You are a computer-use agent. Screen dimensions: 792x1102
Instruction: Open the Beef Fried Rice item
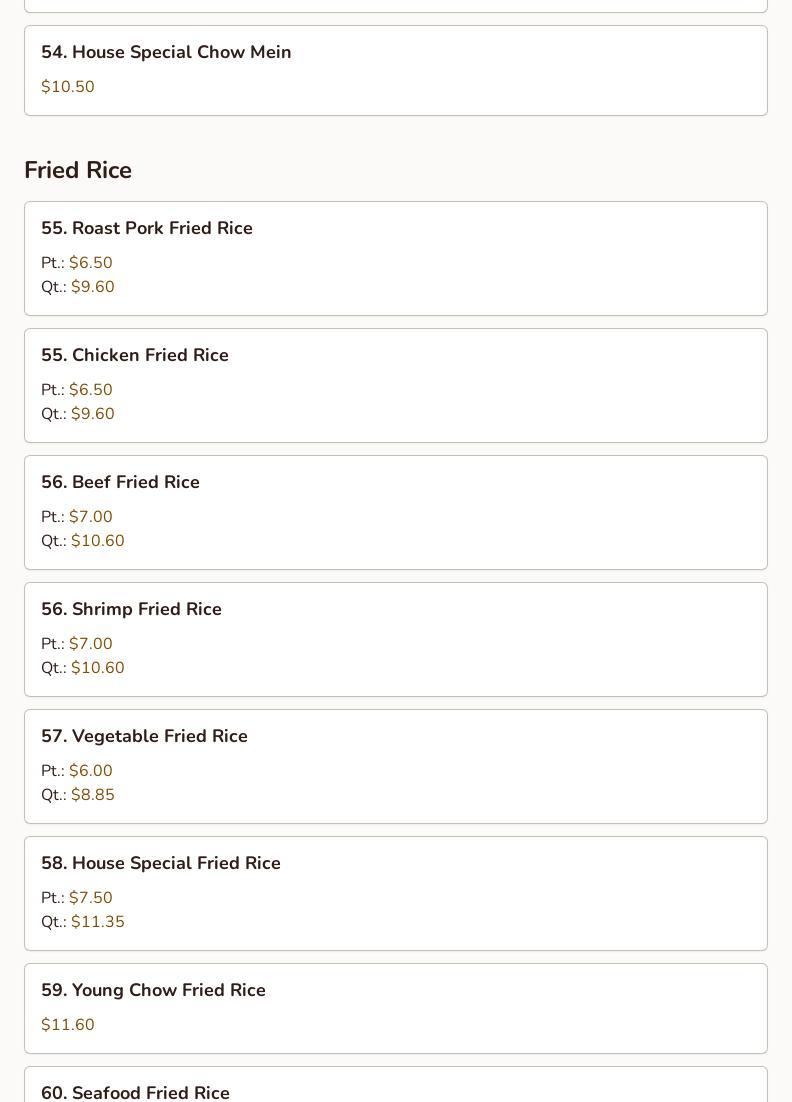[395, 512]
